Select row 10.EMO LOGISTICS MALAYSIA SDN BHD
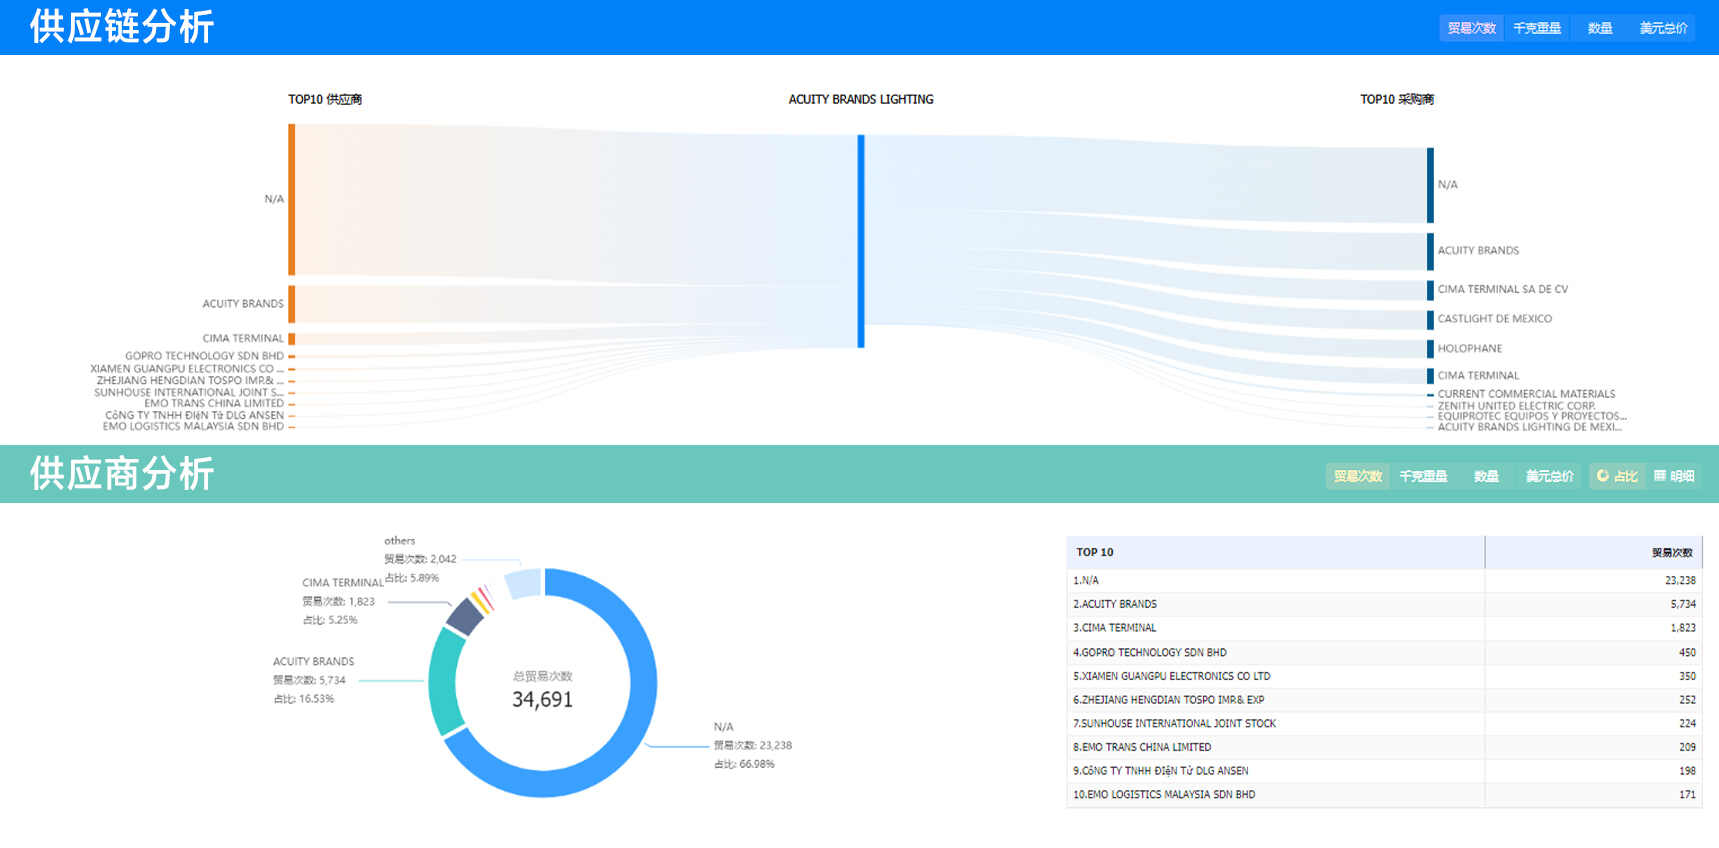The image size is (1719, 848). tap(1384, 795)
